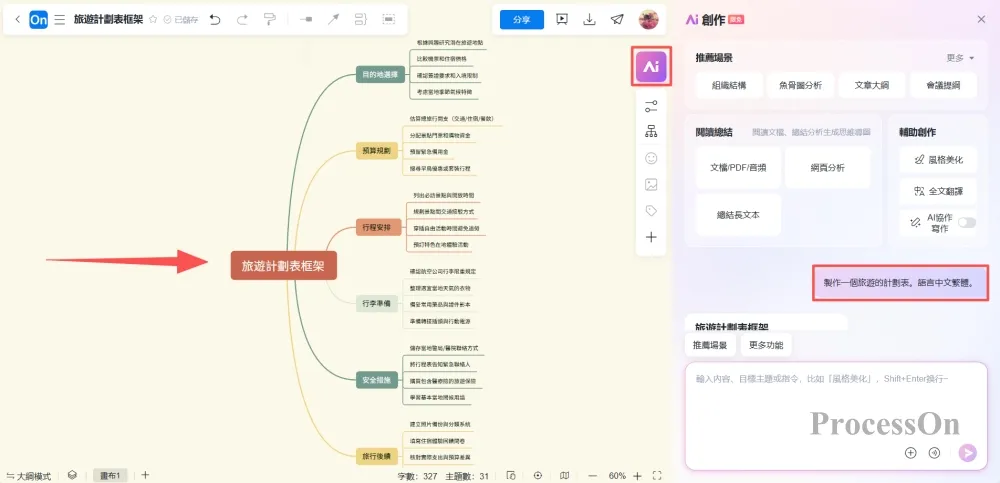Viewport: 1000px width, 483px height.
Task: Open the structure layout icon in sidebar
Action: [x=651, y=132]
